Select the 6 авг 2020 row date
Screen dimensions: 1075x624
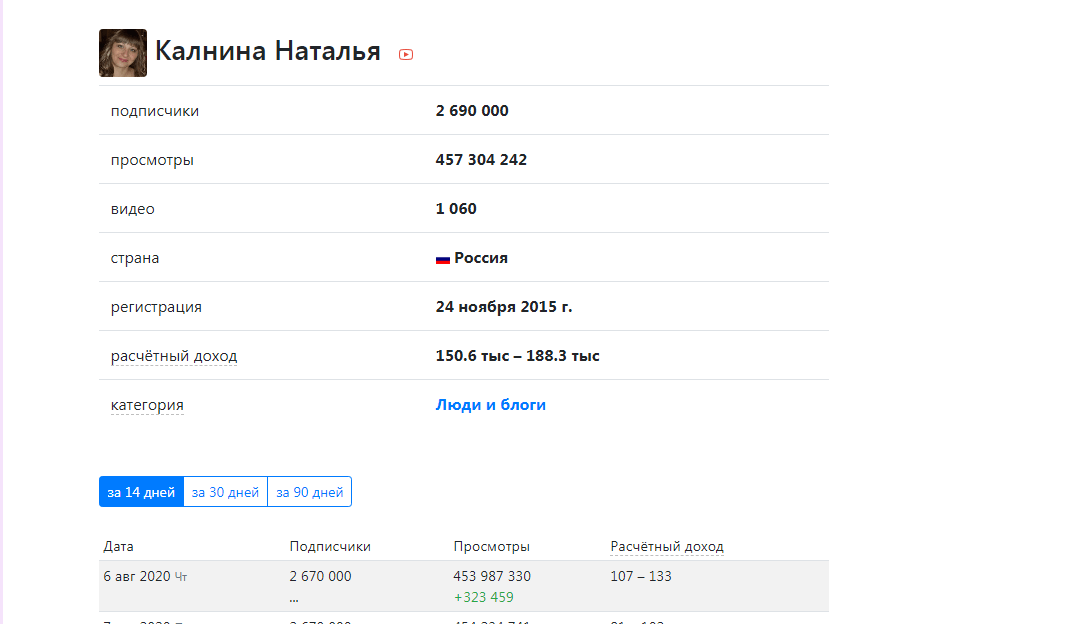tap(137, 576)
